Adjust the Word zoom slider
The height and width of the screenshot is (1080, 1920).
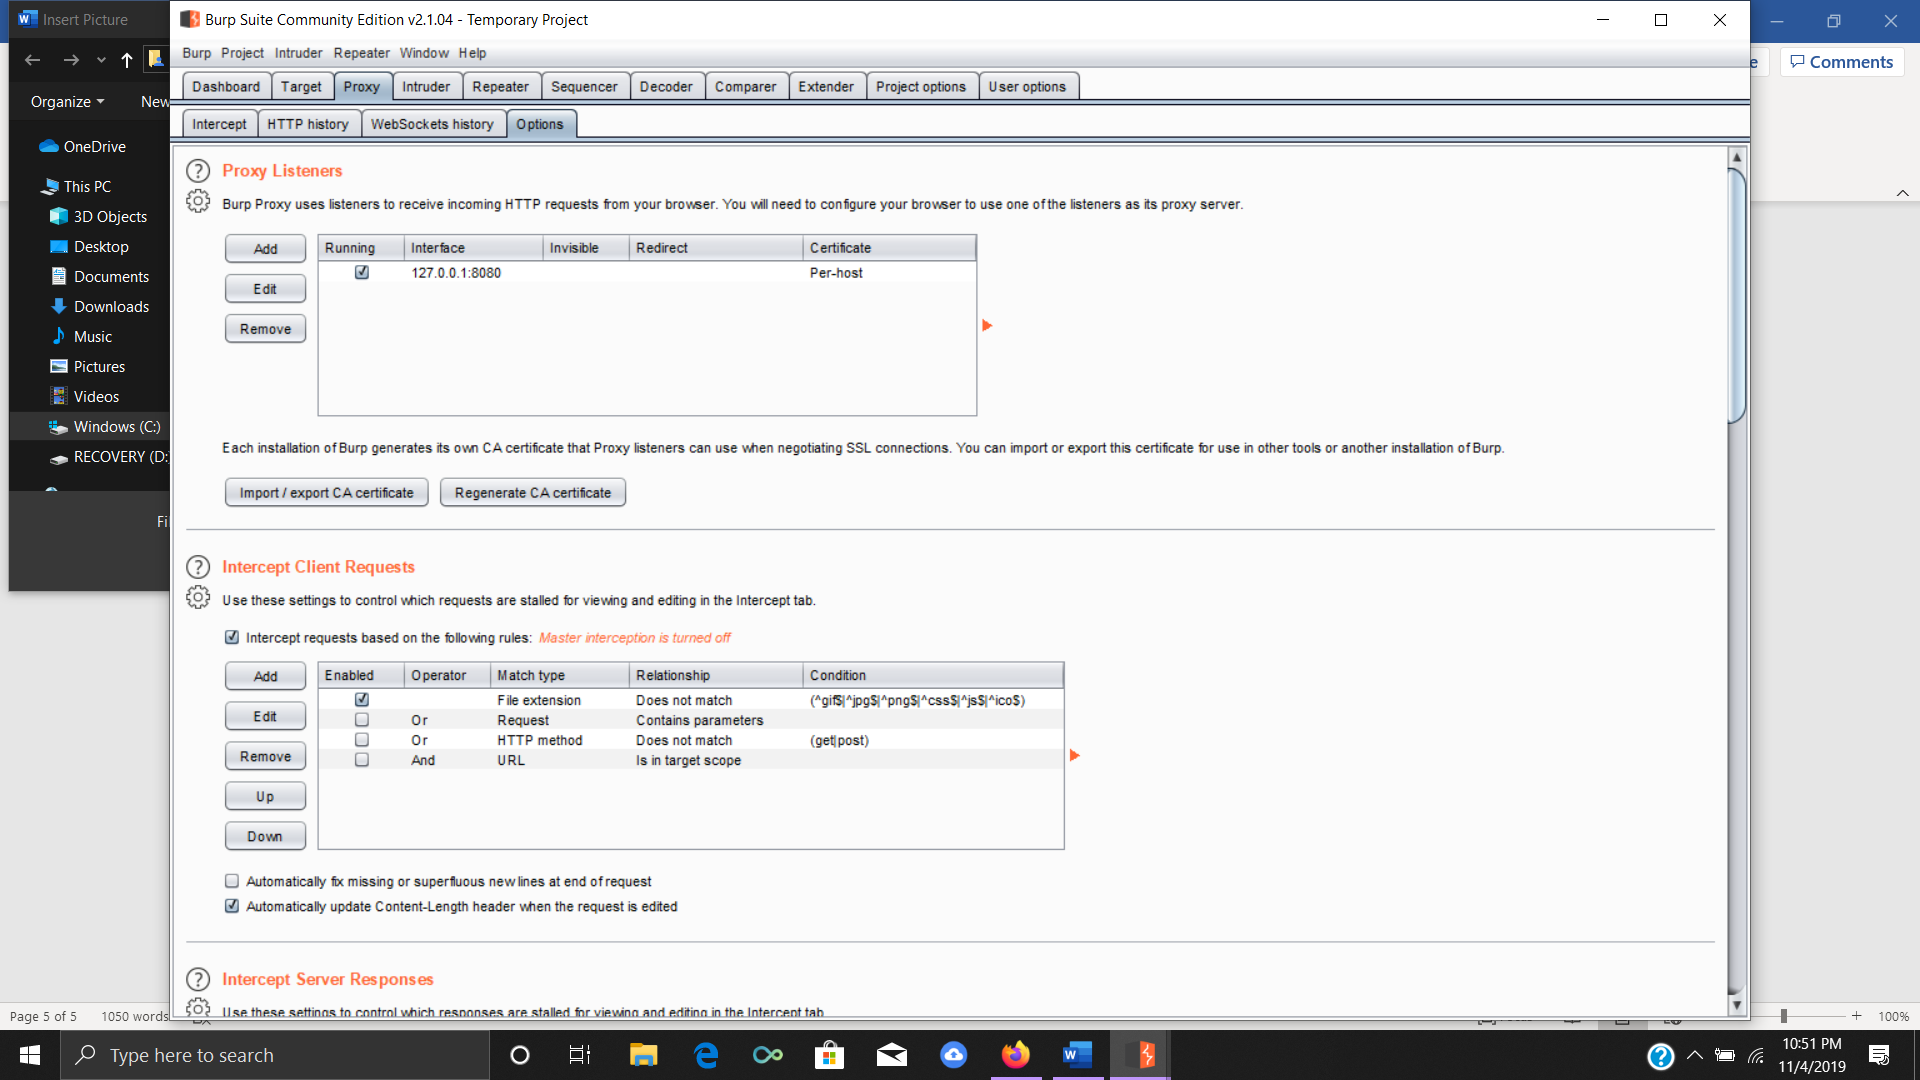pyautogui.click(x=1784, y=1016)
